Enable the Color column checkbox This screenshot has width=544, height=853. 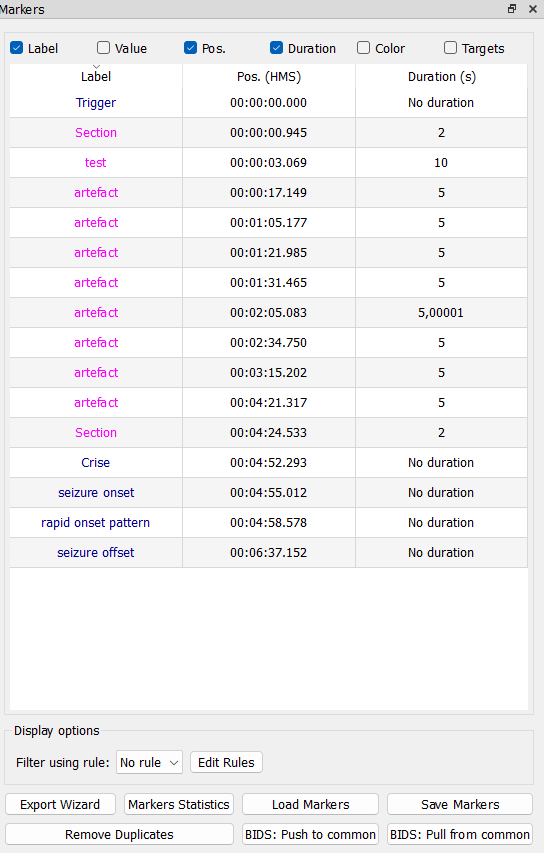click(x=363, y=48)
